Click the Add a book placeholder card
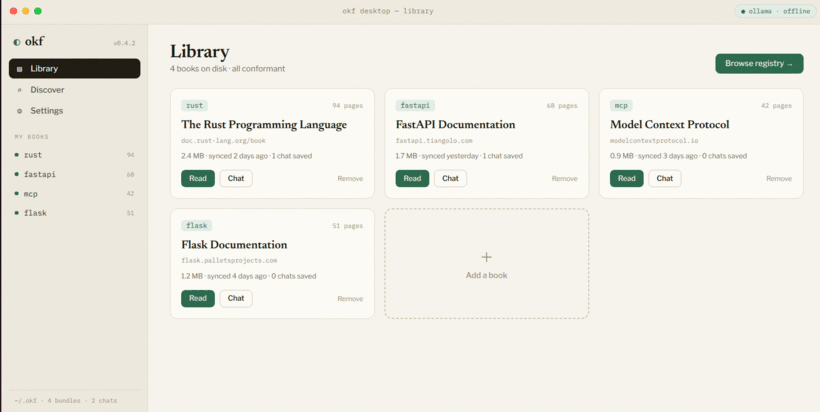Screen dimensions: 820x412 pos(486,264)
